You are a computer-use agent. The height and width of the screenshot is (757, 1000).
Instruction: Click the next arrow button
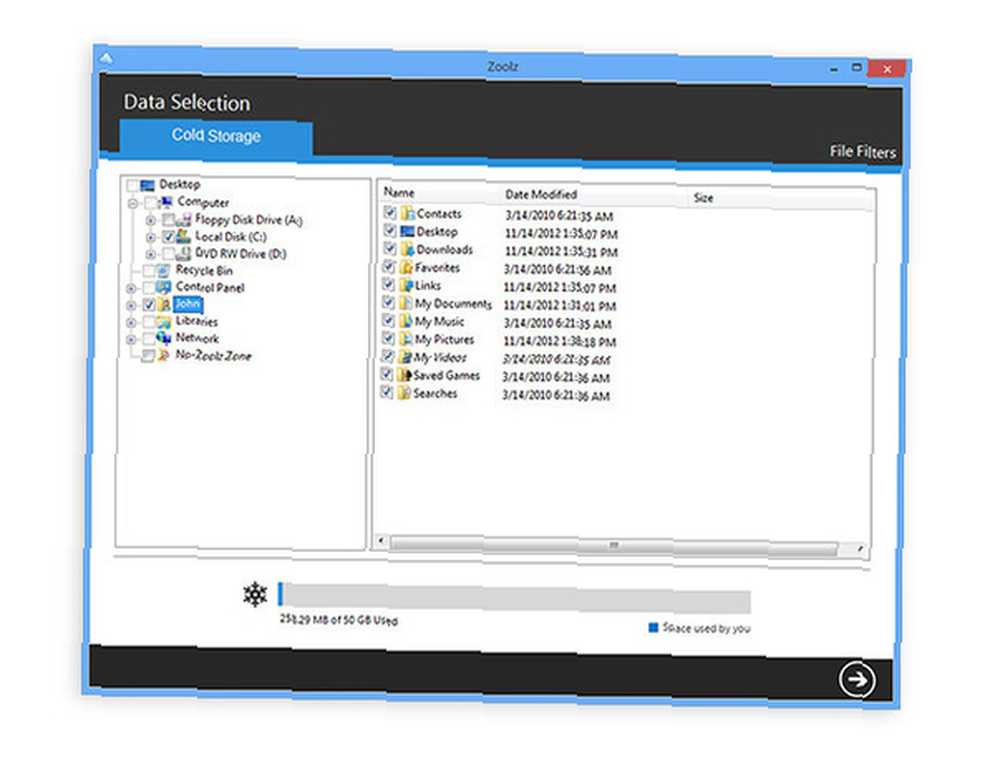[857, 680]
